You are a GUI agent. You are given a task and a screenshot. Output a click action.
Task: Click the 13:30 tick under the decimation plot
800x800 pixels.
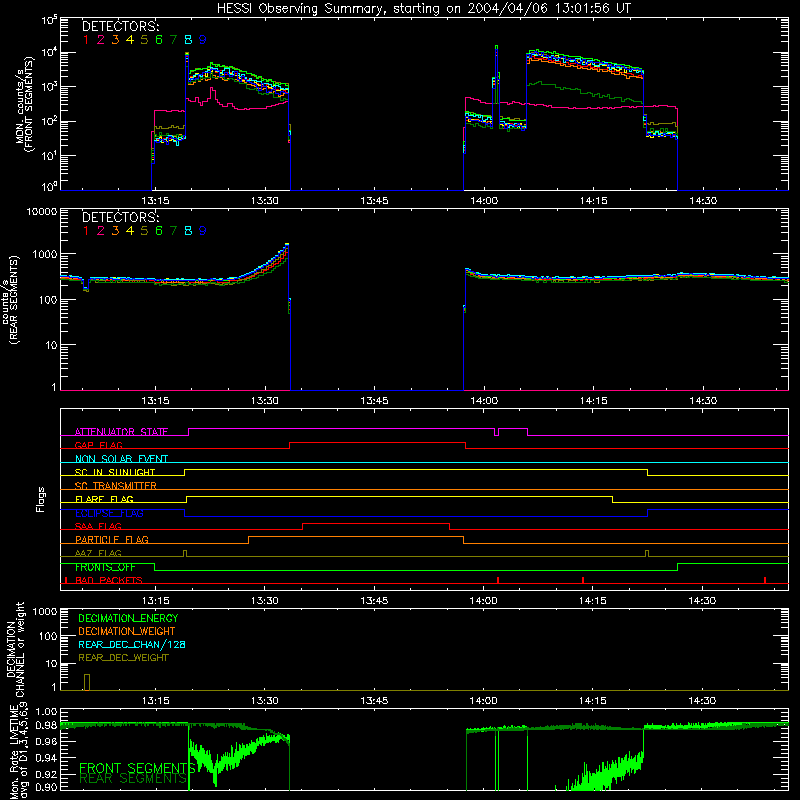point(264,701)
